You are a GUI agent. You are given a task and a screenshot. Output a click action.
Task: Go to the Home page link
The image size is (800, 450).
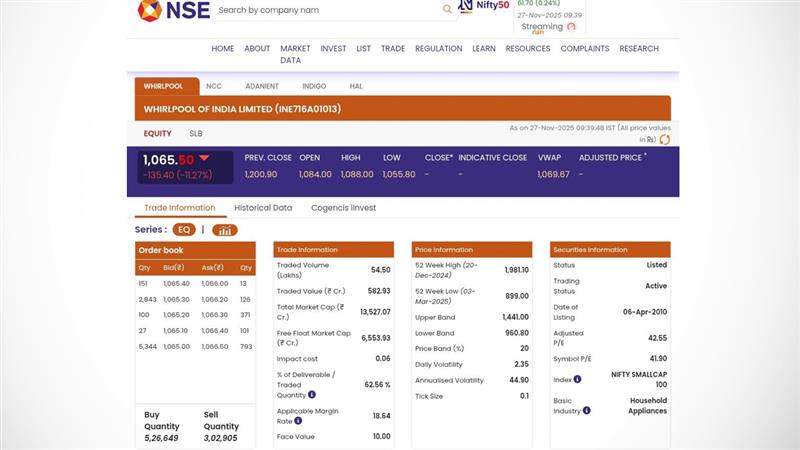tap(222, 48)
